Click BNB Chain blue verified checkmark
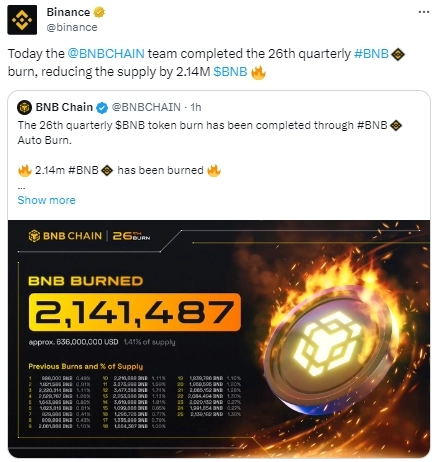 (102, 108)
